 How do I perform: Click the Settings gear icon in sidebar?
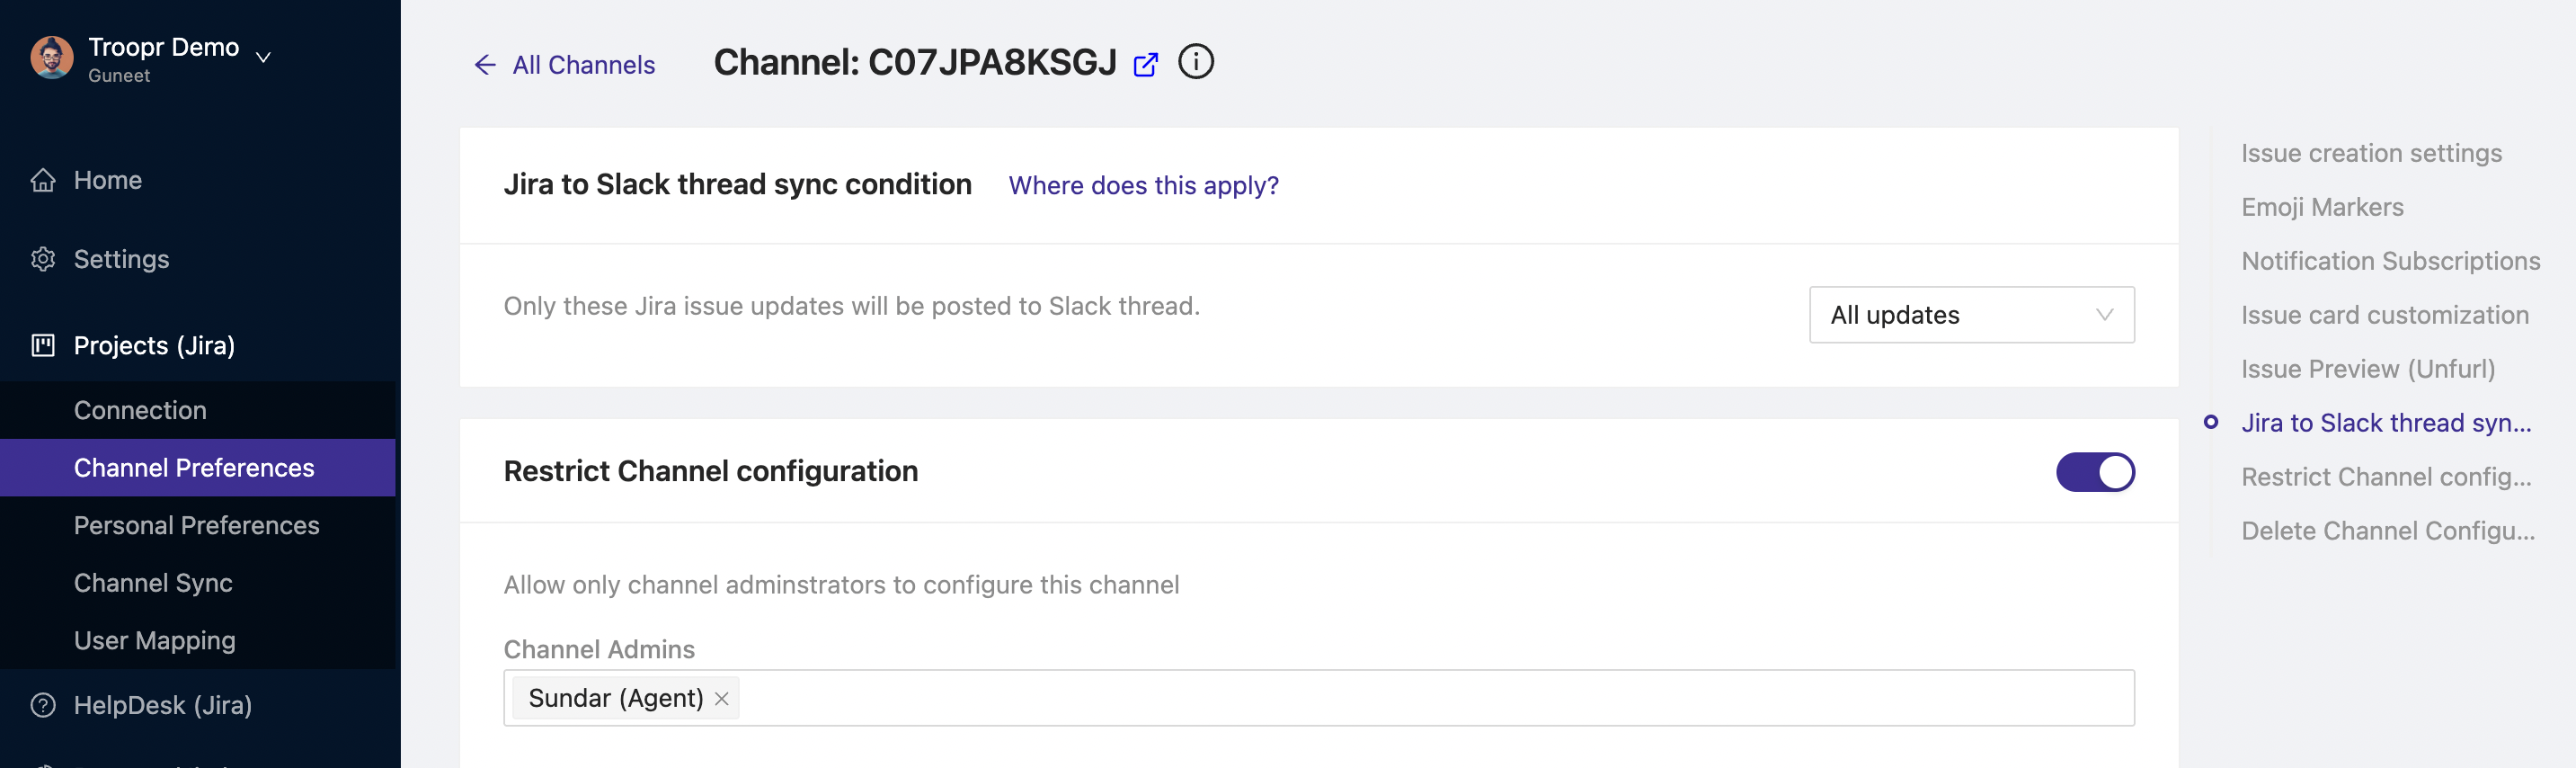(x=43, y=259)
